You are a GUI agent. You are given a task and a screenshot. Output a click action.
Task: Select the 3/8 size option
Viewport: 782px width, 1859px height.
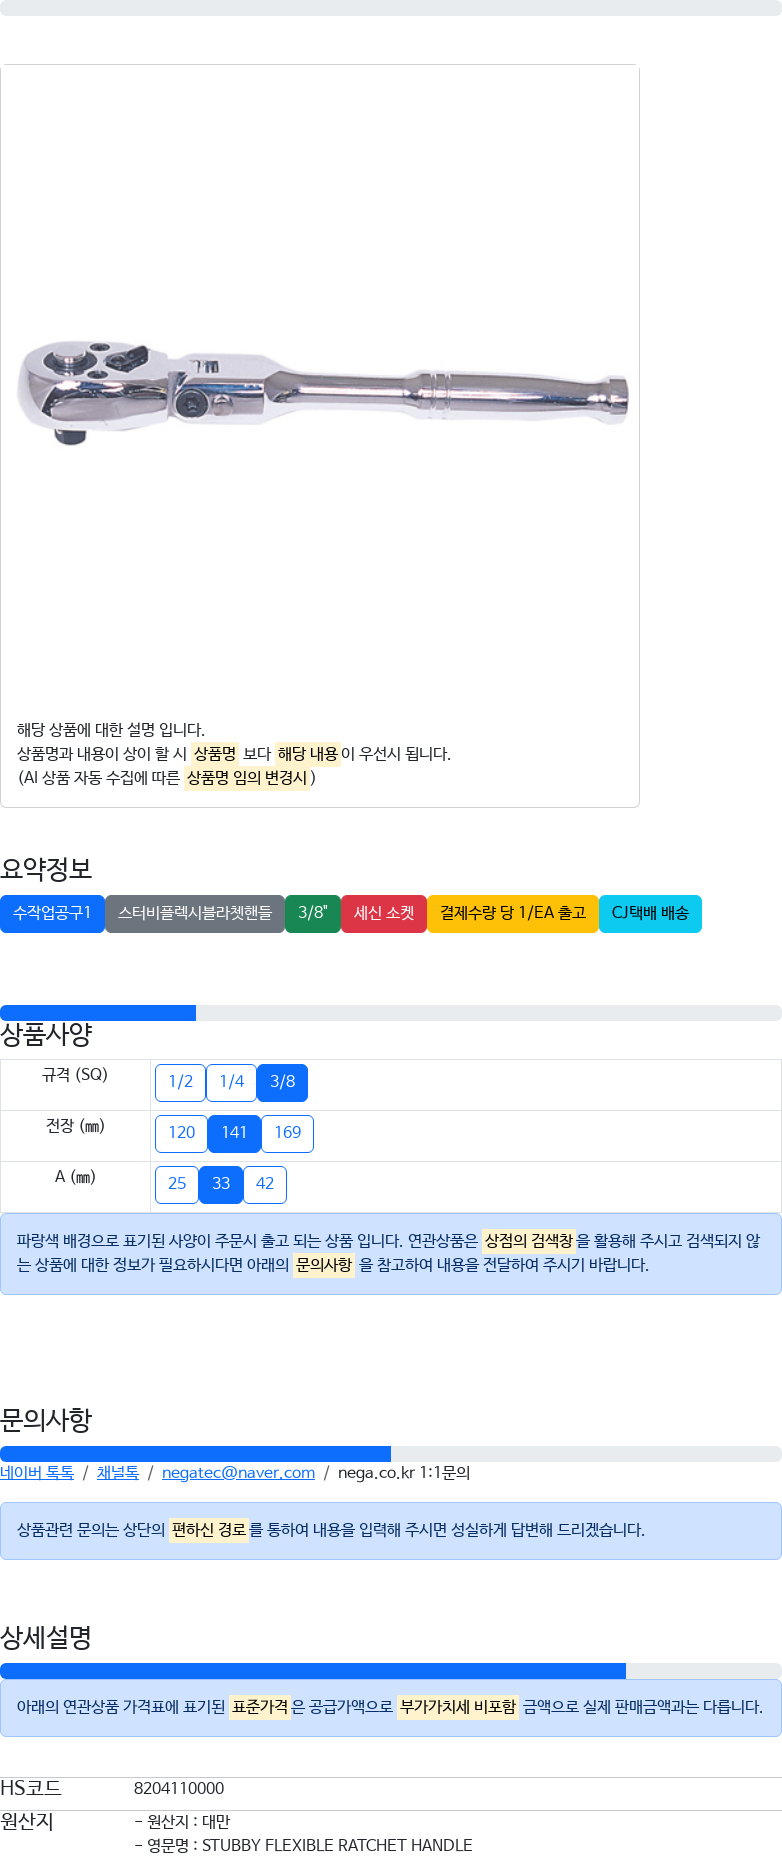283,1082
